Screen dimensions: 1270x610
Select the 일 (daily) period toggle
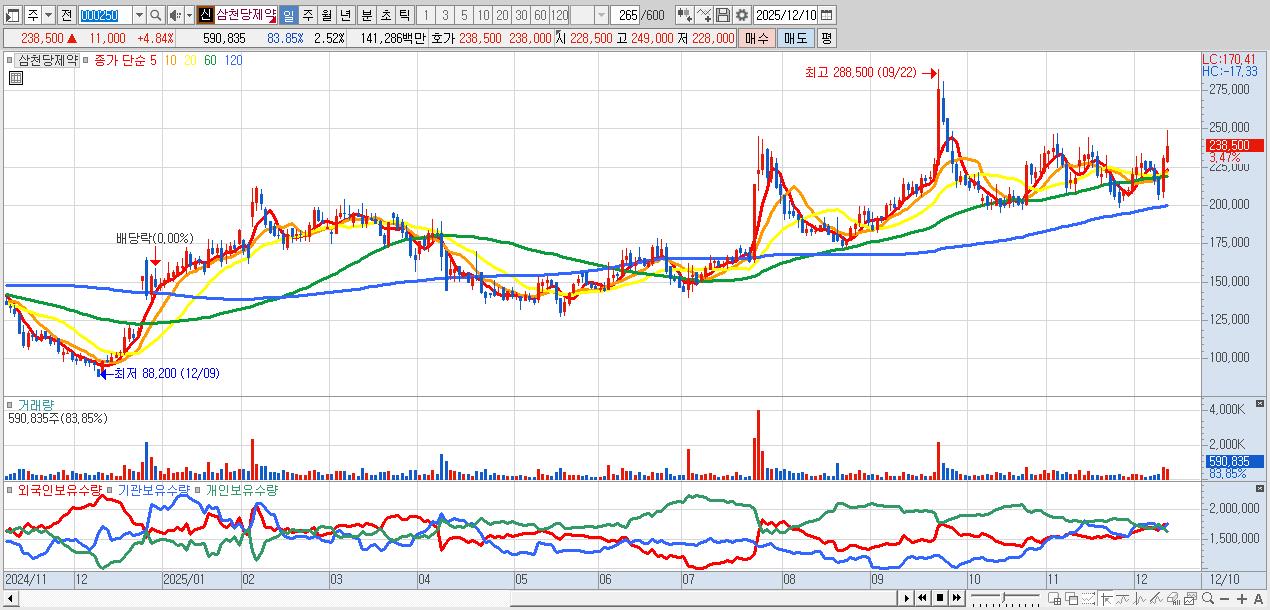(288, 15)
